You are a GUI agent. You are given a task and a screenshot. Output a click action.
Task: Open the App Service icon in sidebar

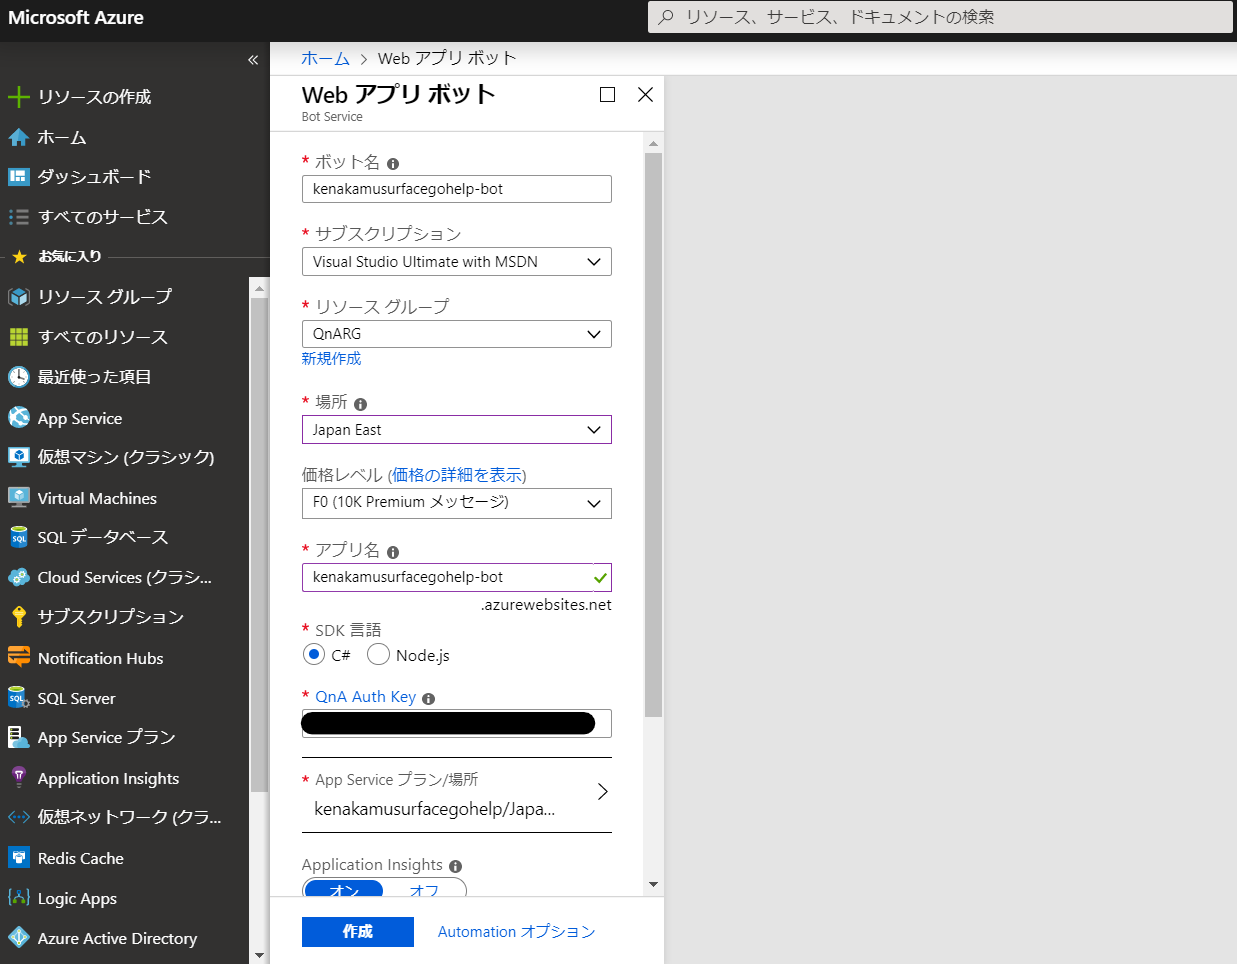(x=18, y=418)
